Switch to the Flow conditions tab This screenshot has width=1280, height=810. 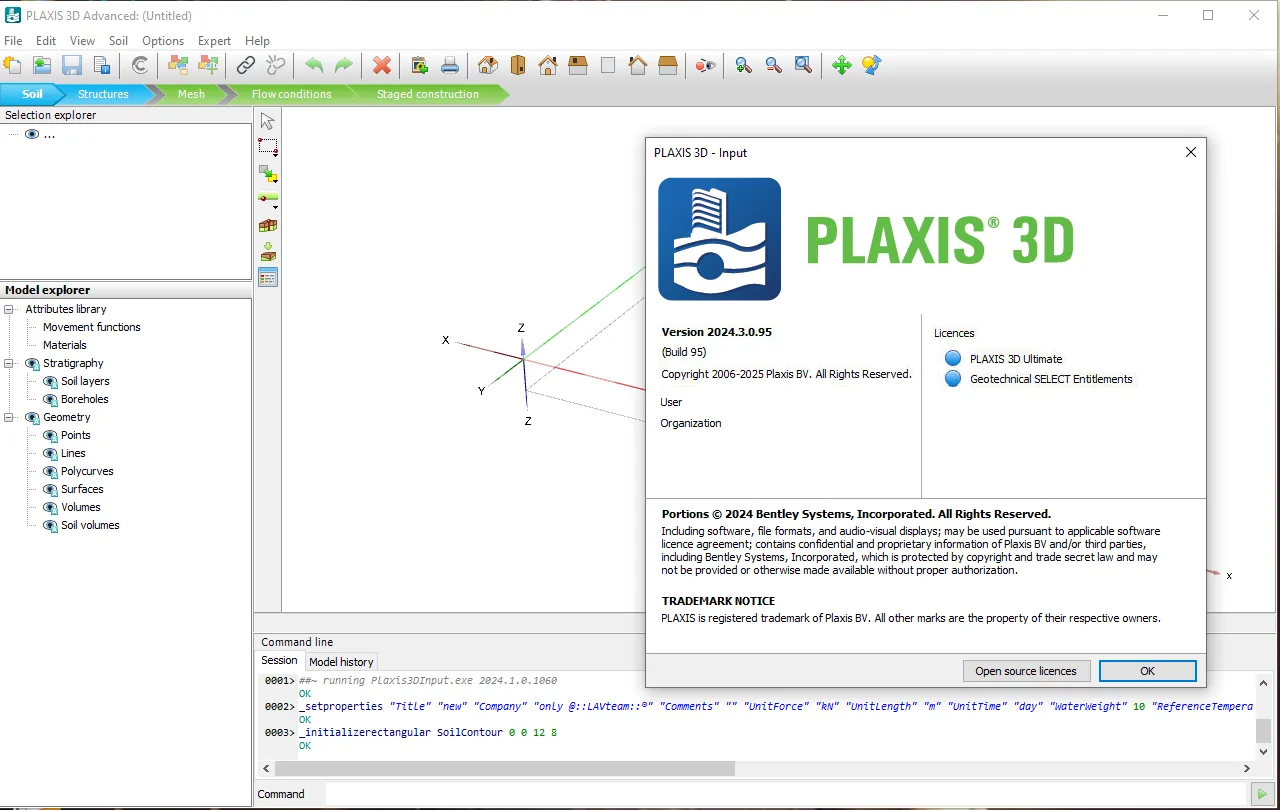click(x=291, y=94)
